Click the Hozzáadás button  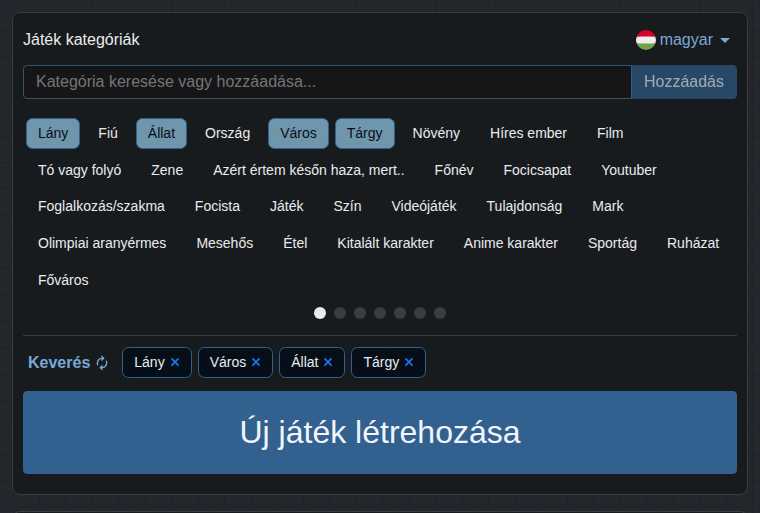coord(684,82)
